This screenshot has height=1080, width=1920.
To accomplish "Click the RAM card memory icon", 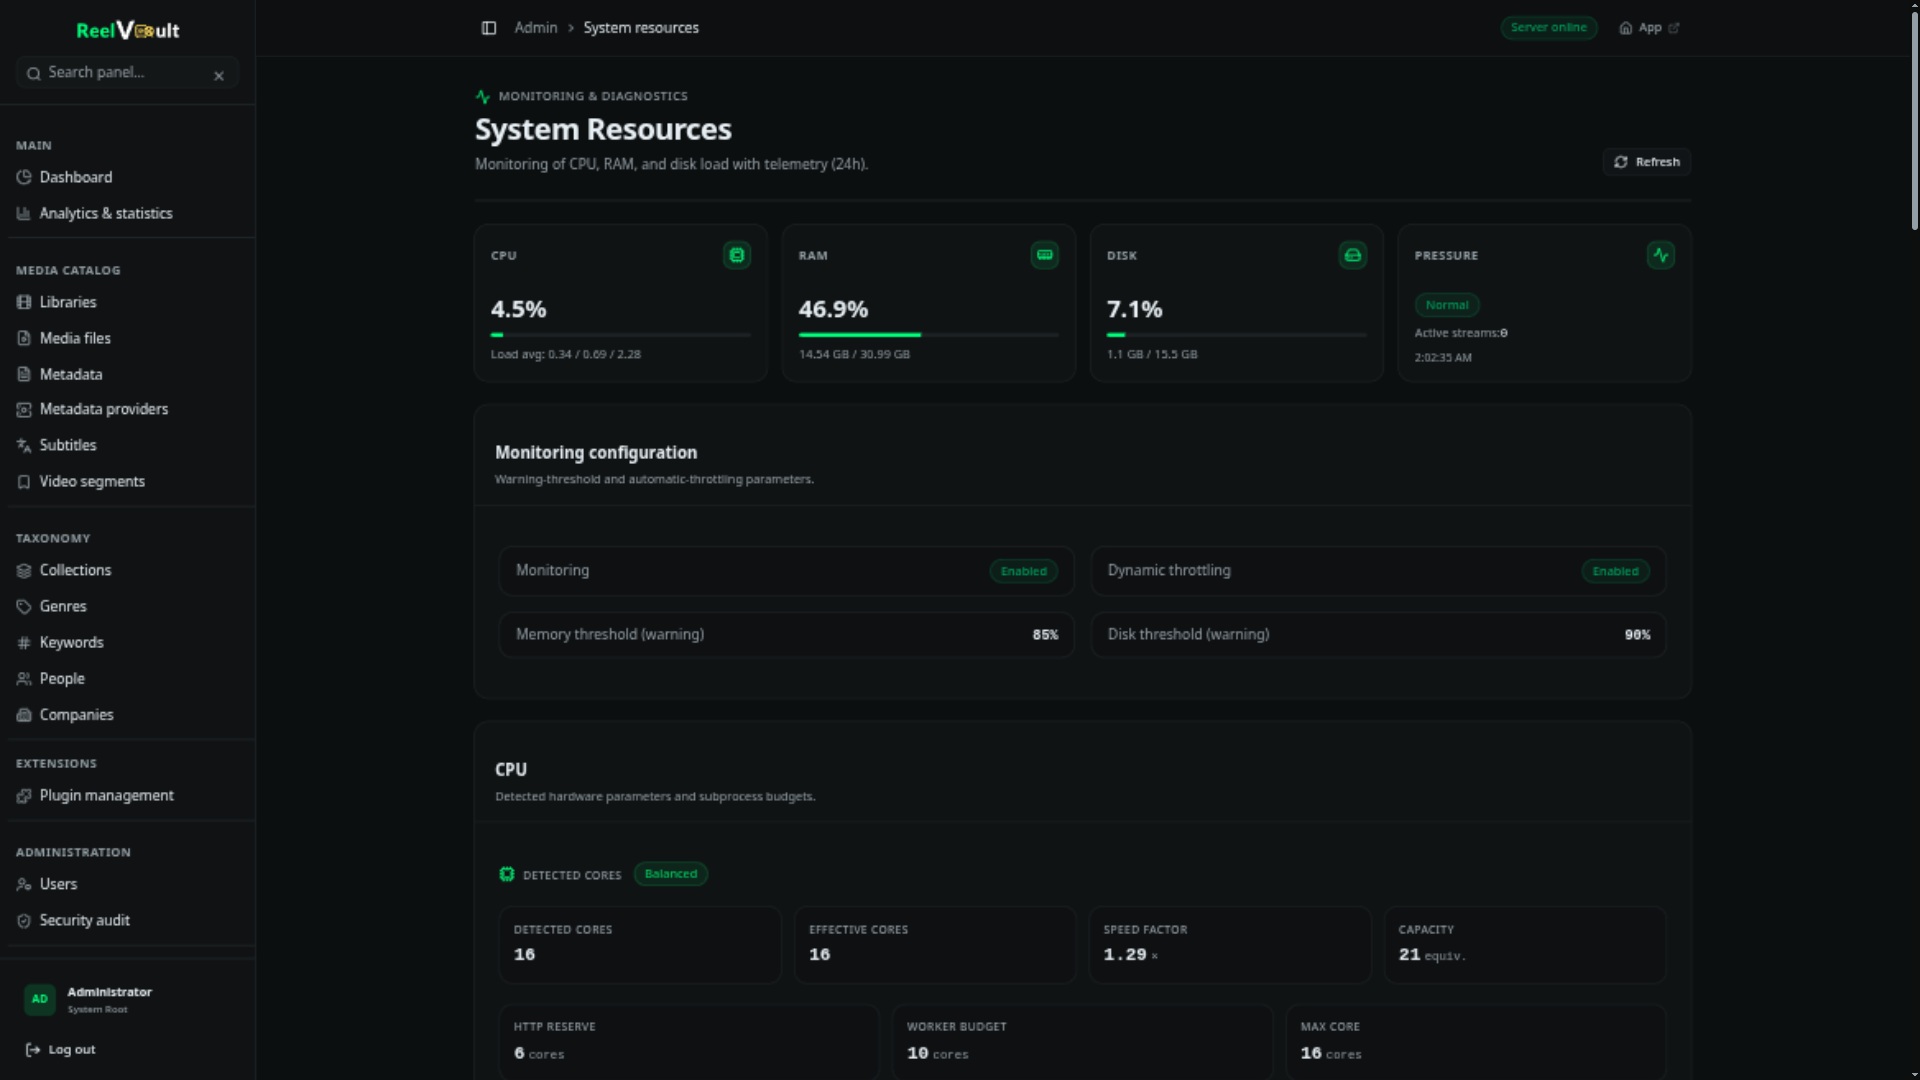I will click(1045, 255).
